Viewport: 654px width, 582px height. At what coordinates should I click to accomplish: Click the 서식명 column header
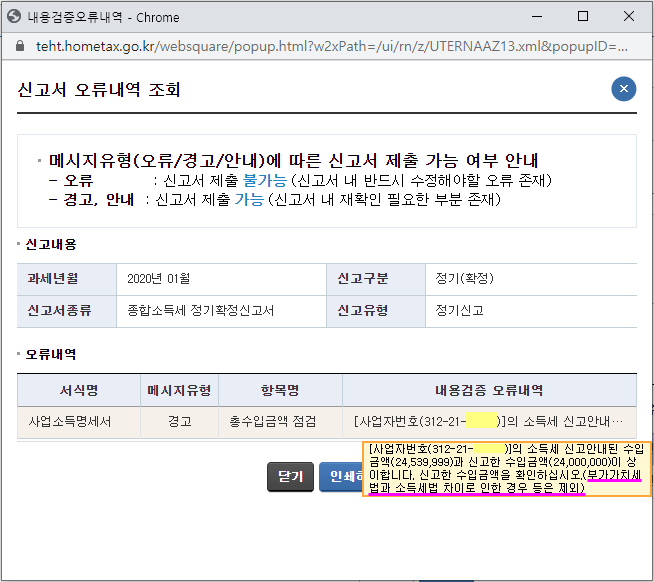pyautogui.click(x=79, y=391)
